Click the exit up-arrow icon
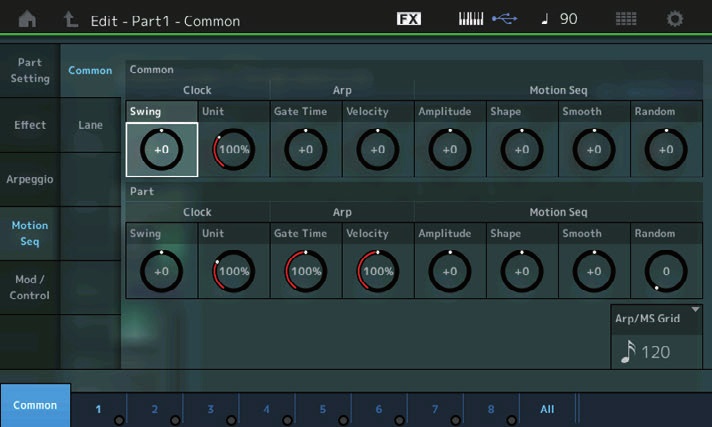 pos(70,19)
